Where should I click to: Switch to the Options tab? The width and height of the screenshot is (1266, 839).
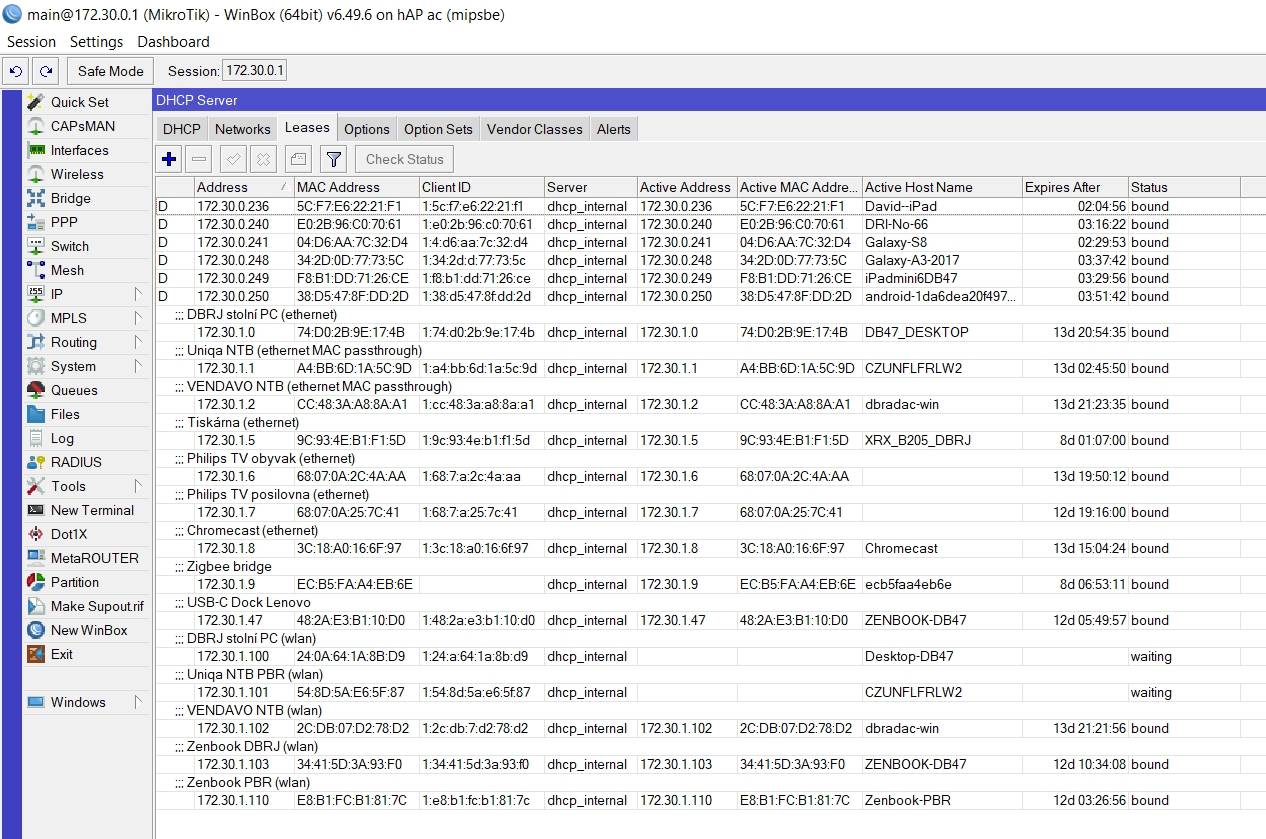(x=367, y=129)
